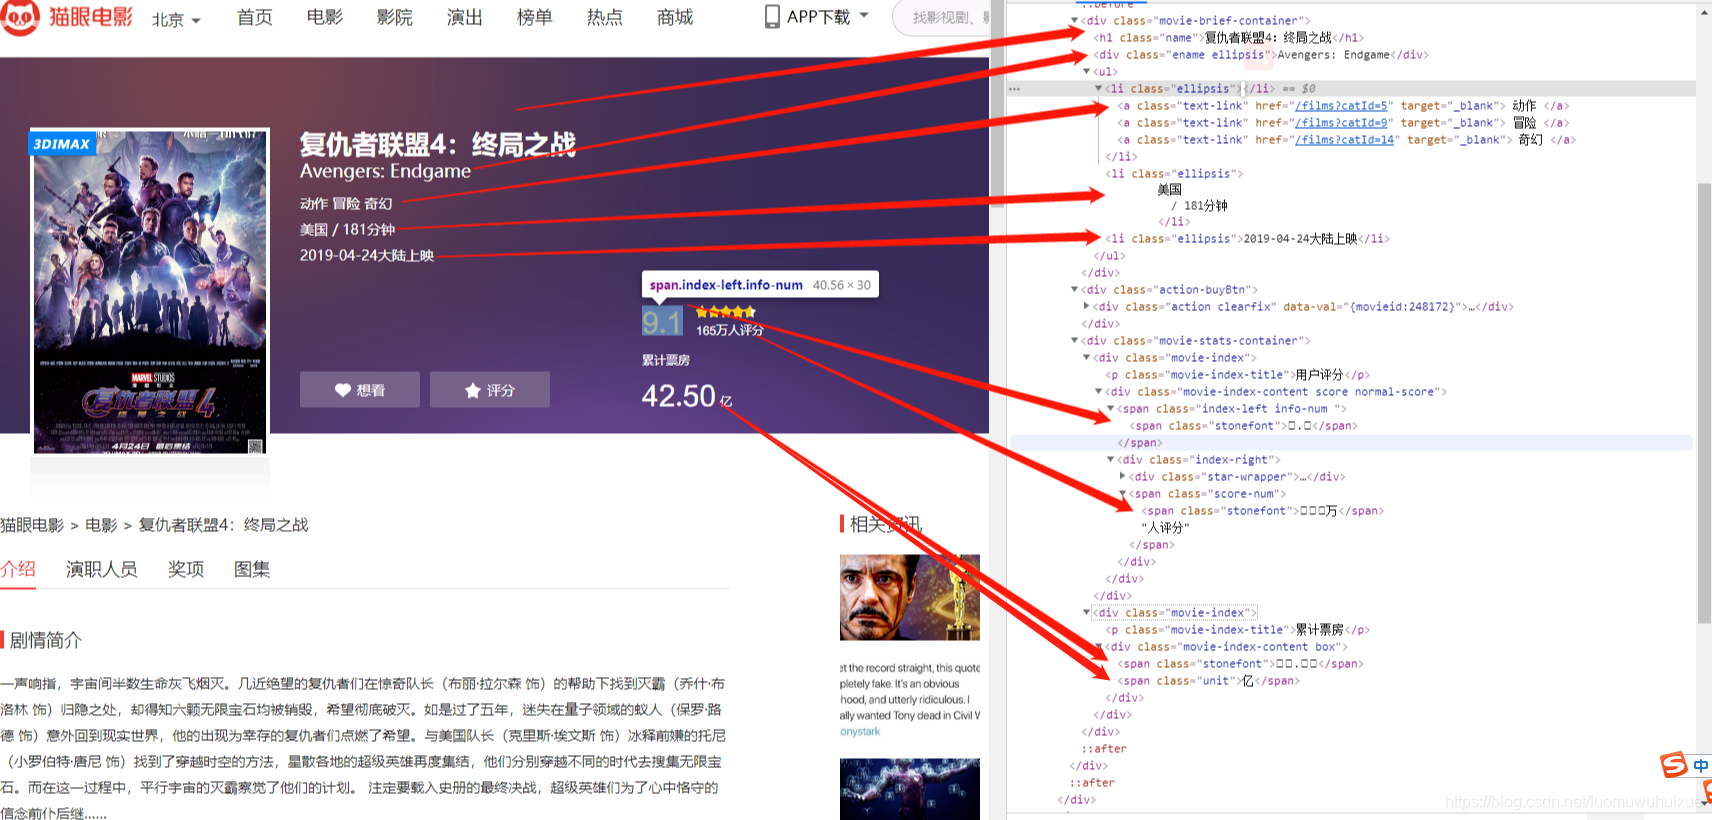Screen dimensions: 1712x820
Task: Click the 想看 heart button
Action: (x=360, y=390)
